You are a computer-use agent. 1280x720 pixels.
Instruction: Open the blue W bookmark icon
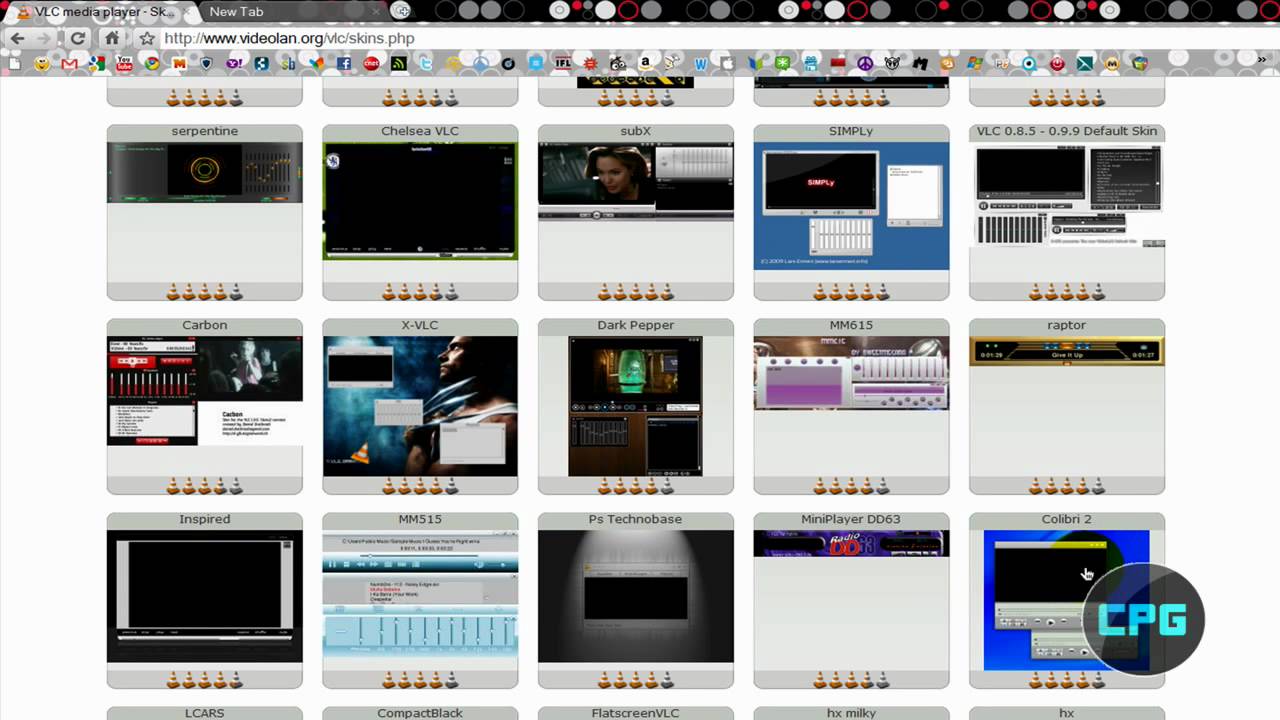click(x=700, y=63)
